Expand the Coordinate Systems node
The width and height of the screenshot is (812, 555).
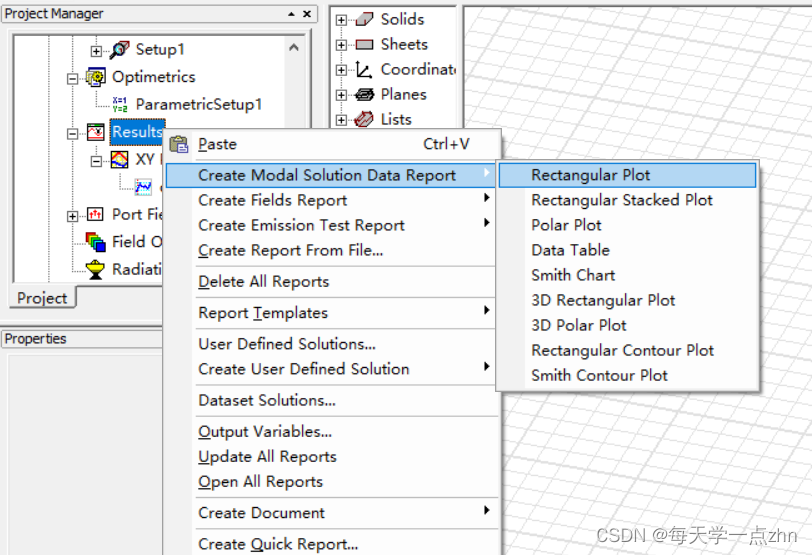point(341,70)
